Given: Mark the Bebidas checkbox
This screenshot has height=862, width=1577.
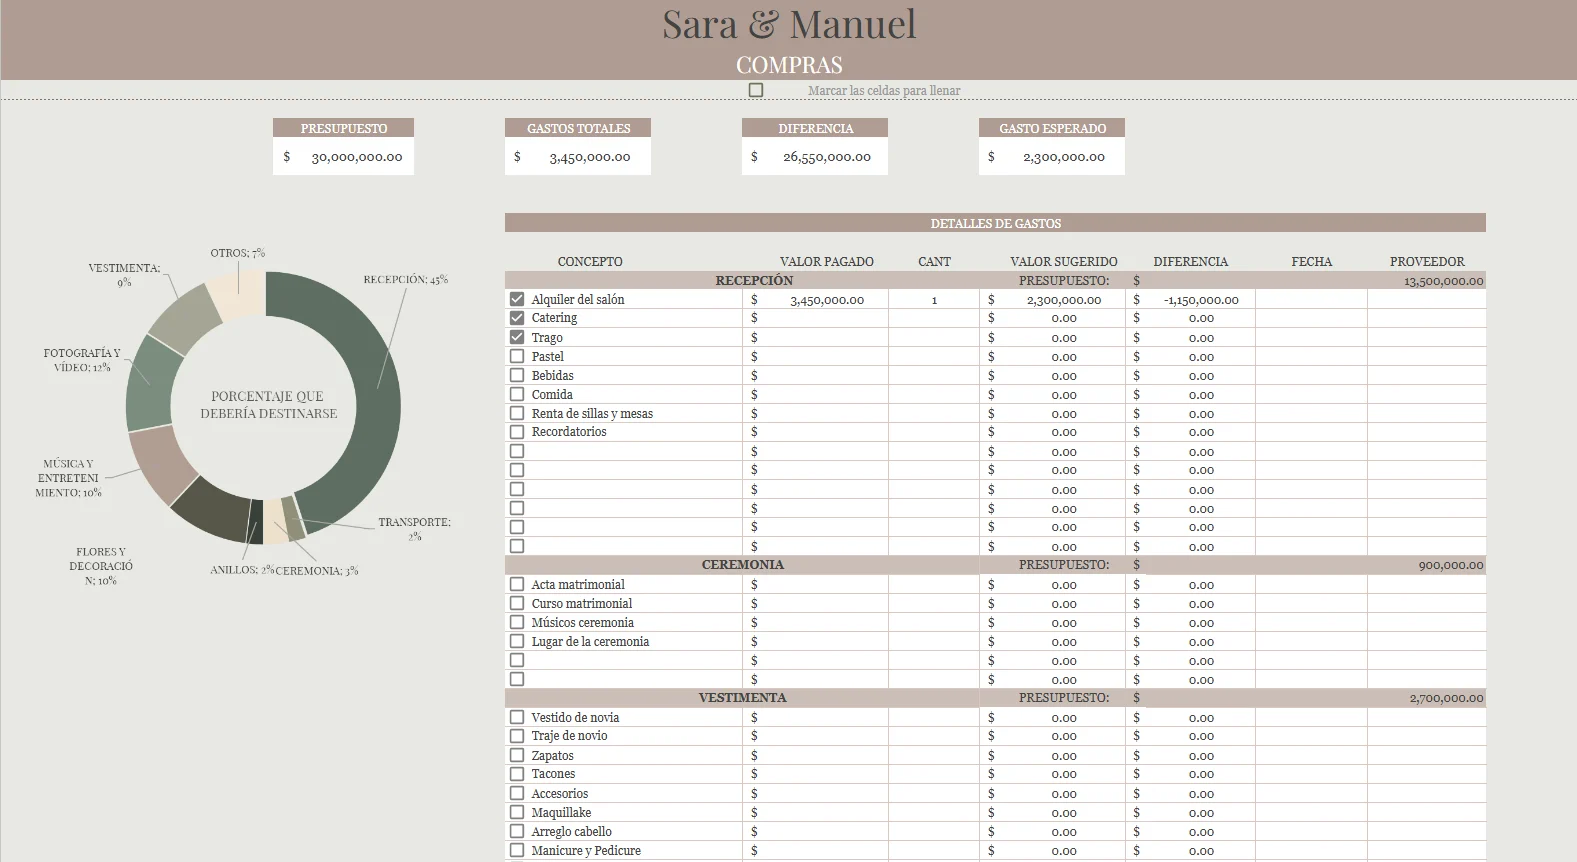Looking at the screenshot, I should (517, 375).
